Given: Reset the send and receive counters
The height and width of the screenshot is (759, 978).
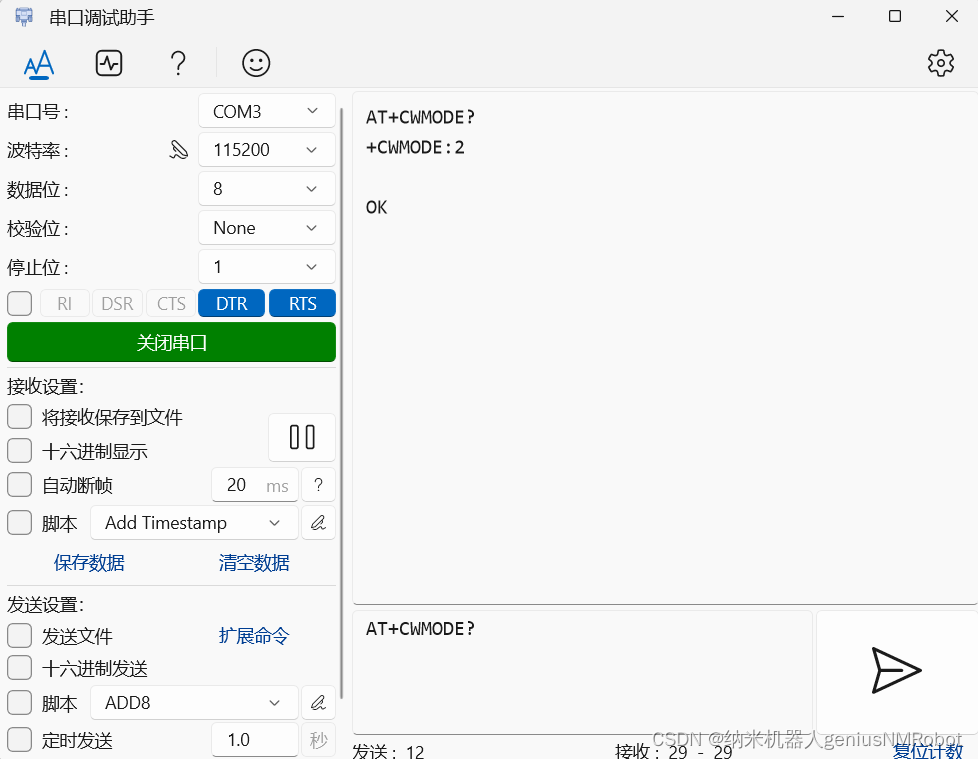Looking at the screenshot, I should 927,751.
